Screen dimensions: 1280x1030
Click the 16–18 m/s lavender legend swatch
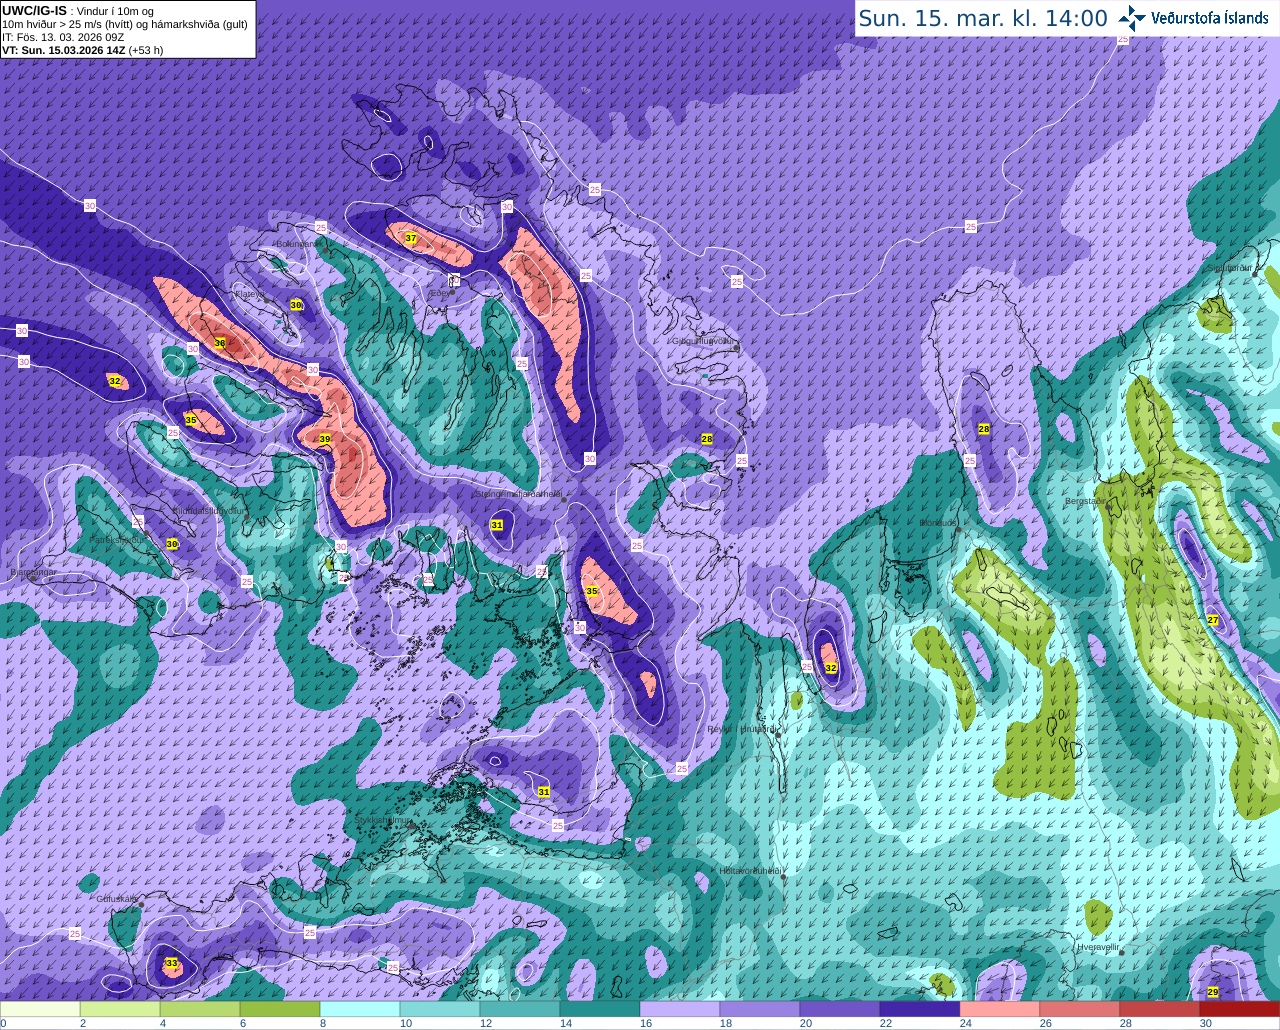pyautogui.click(x=680, y=1009)
